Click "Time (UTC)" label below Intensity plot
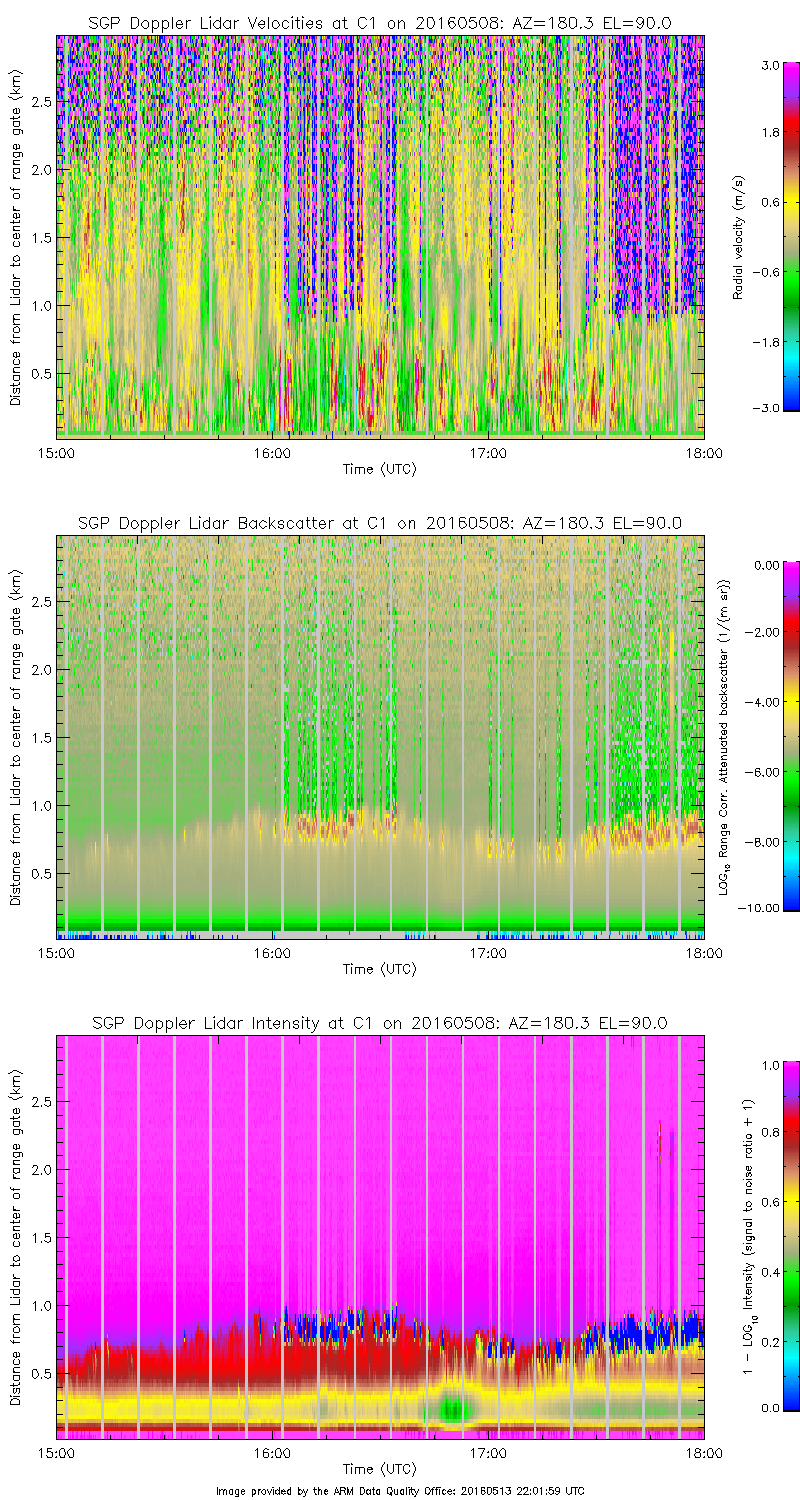800x1500 pixels. (x=379, y=1469)
